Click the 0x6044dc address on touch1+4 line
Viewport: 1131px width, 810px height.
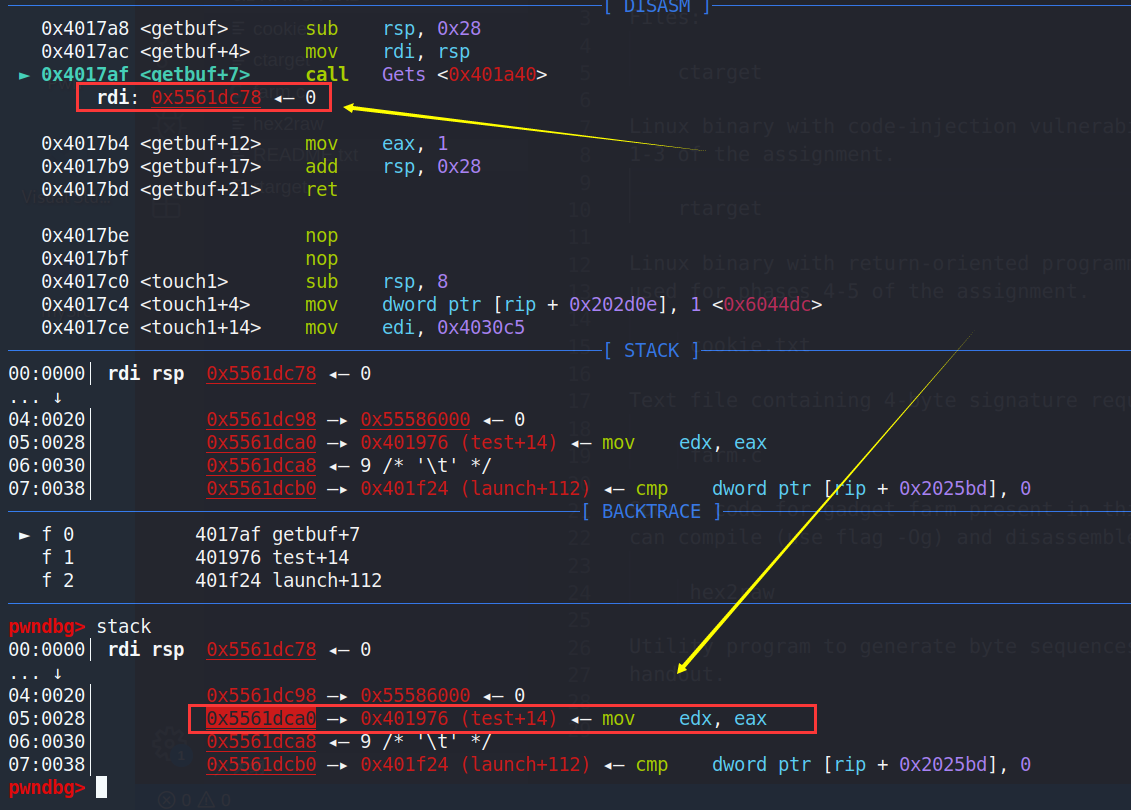pos(766,305)
